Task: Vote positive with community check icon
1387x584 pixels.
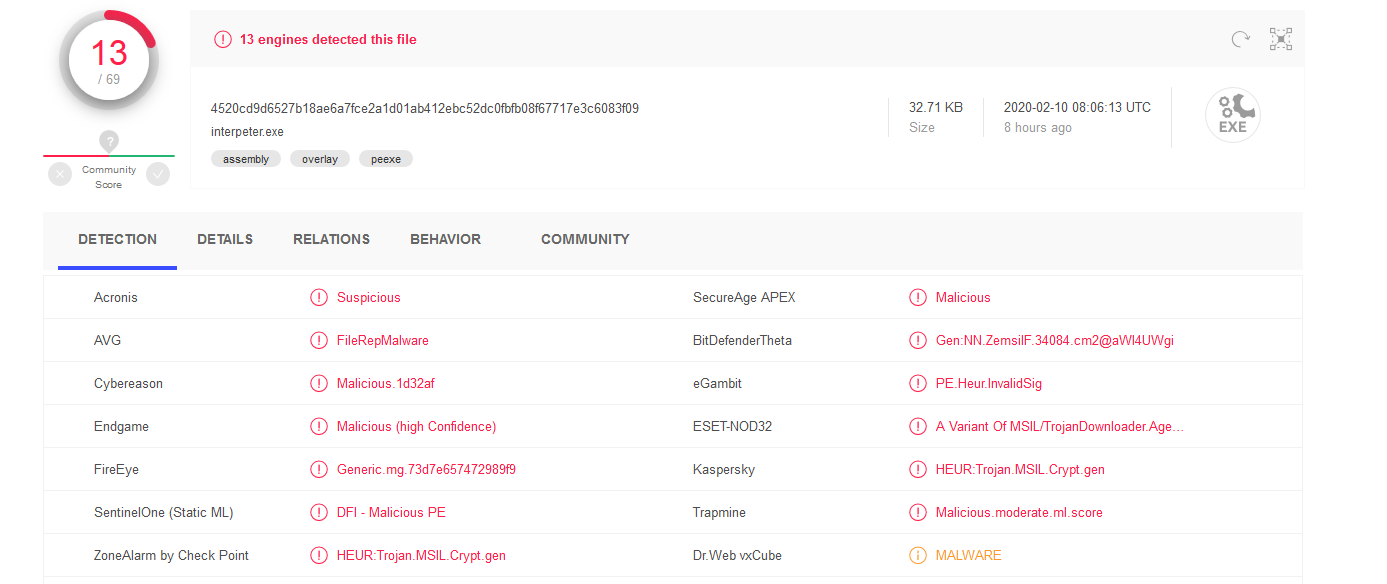Action: coord(158,174)
